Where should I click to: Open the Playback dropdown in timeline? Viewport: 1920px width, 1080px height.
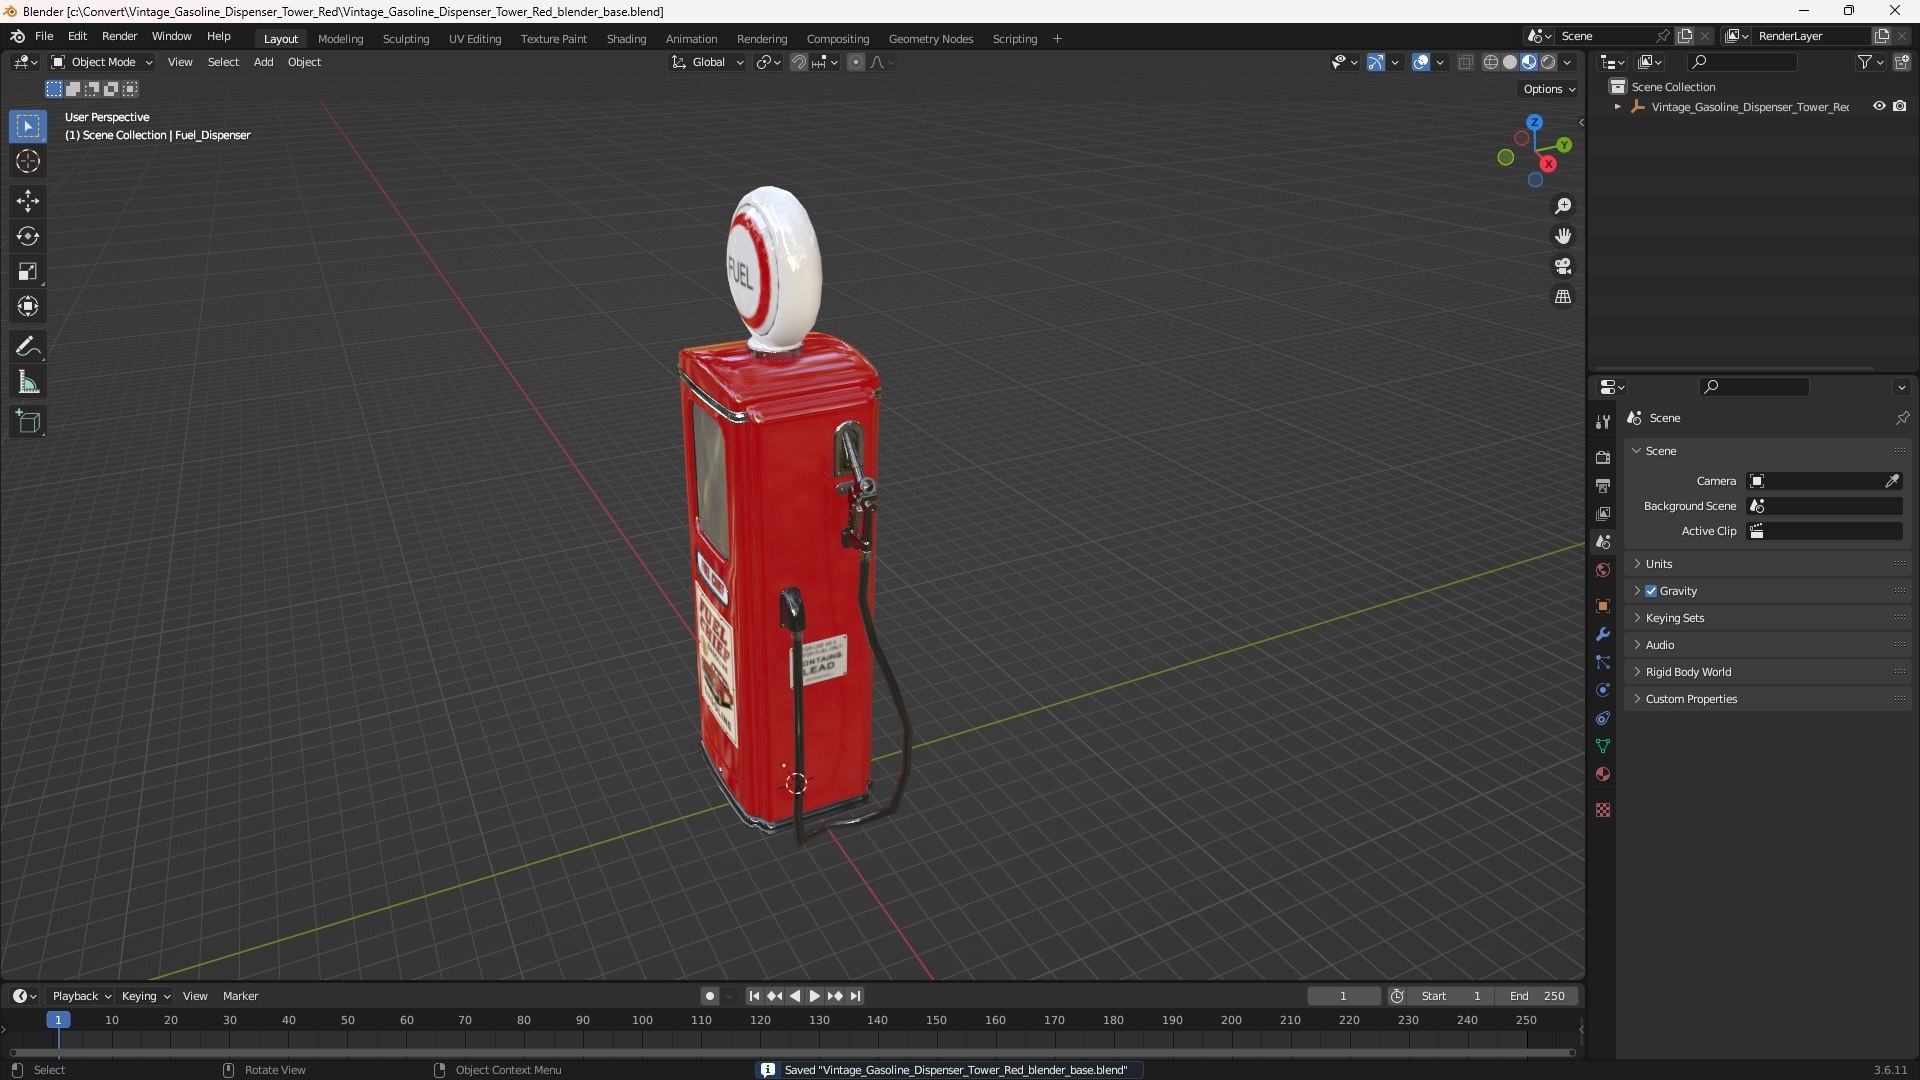click(x=81, y=996)
